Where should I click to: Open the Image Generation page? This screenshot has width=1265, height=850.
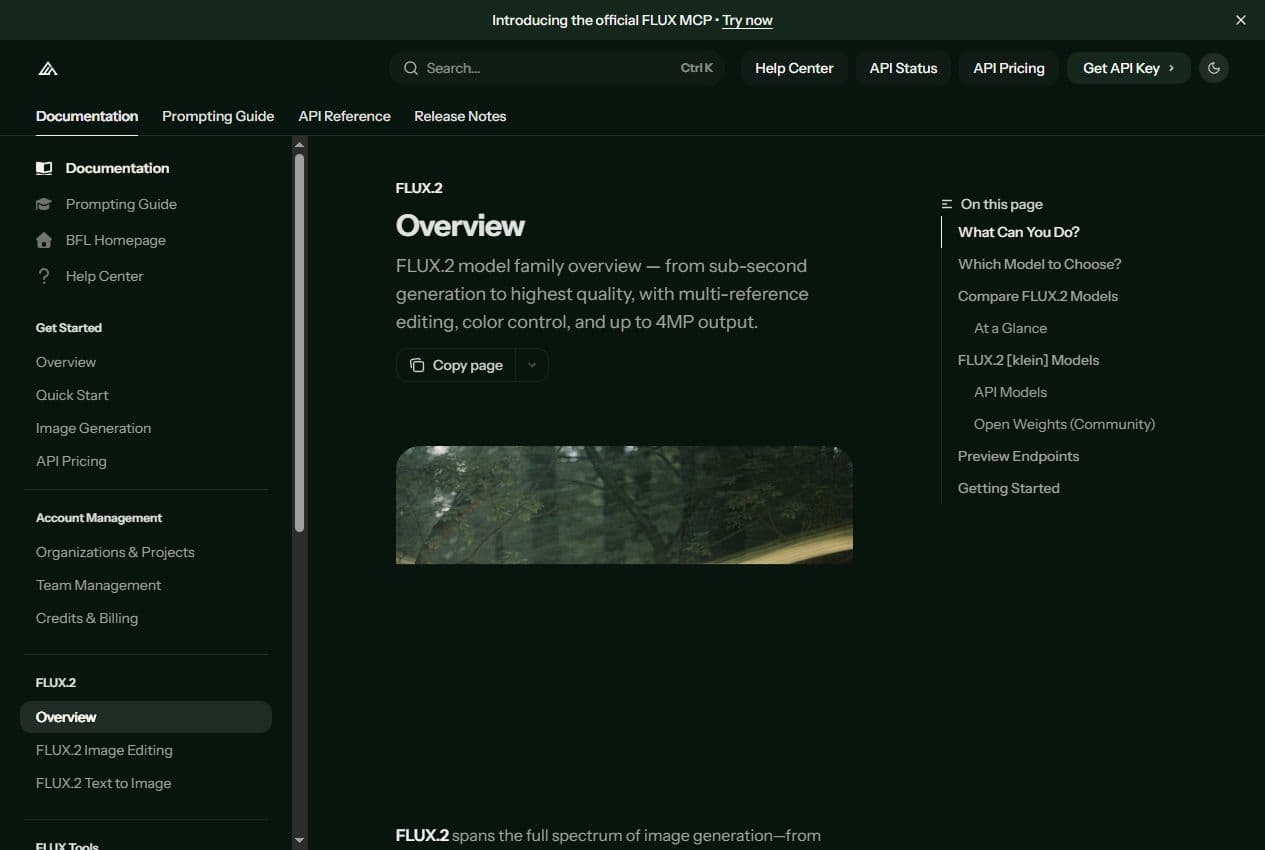[x=93, y=428]
